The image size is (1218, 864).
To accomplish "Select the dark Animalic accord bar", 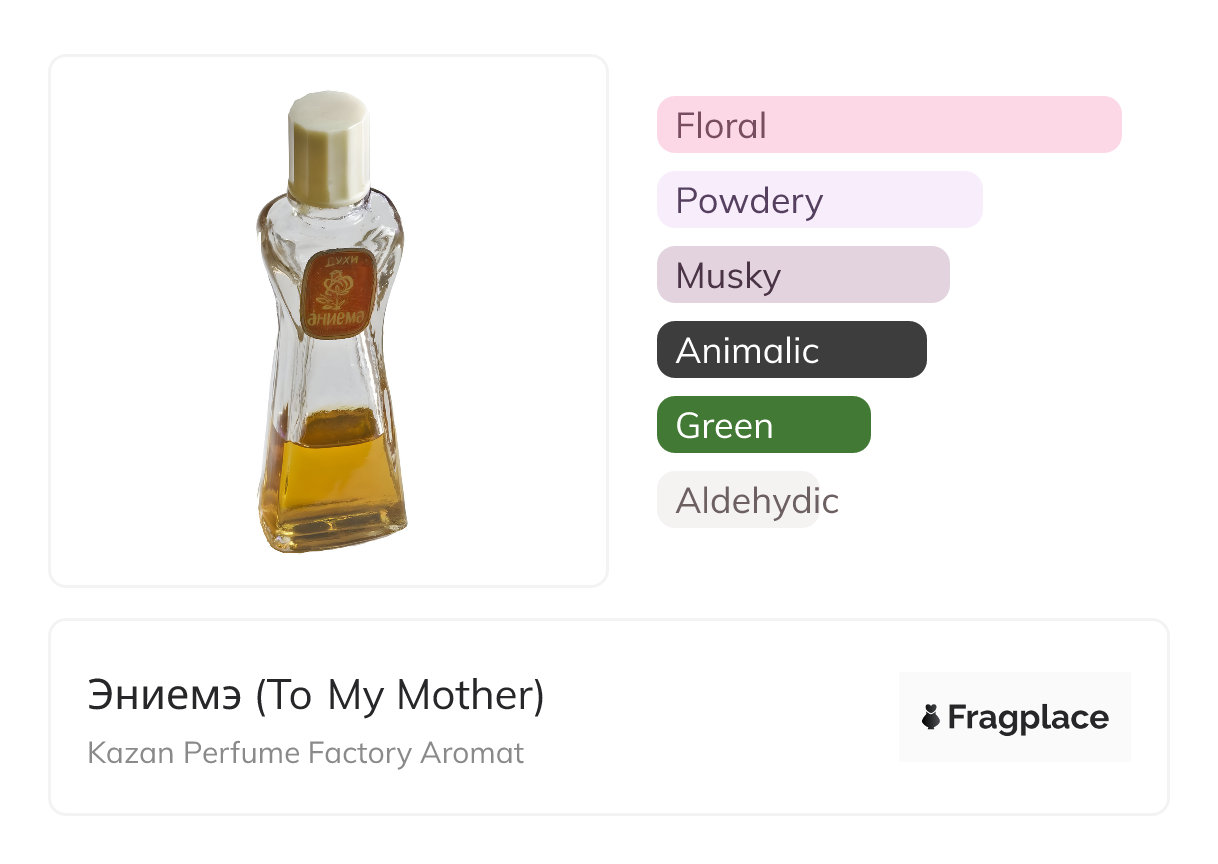I will pyautogui.click(x=791, y=350).
